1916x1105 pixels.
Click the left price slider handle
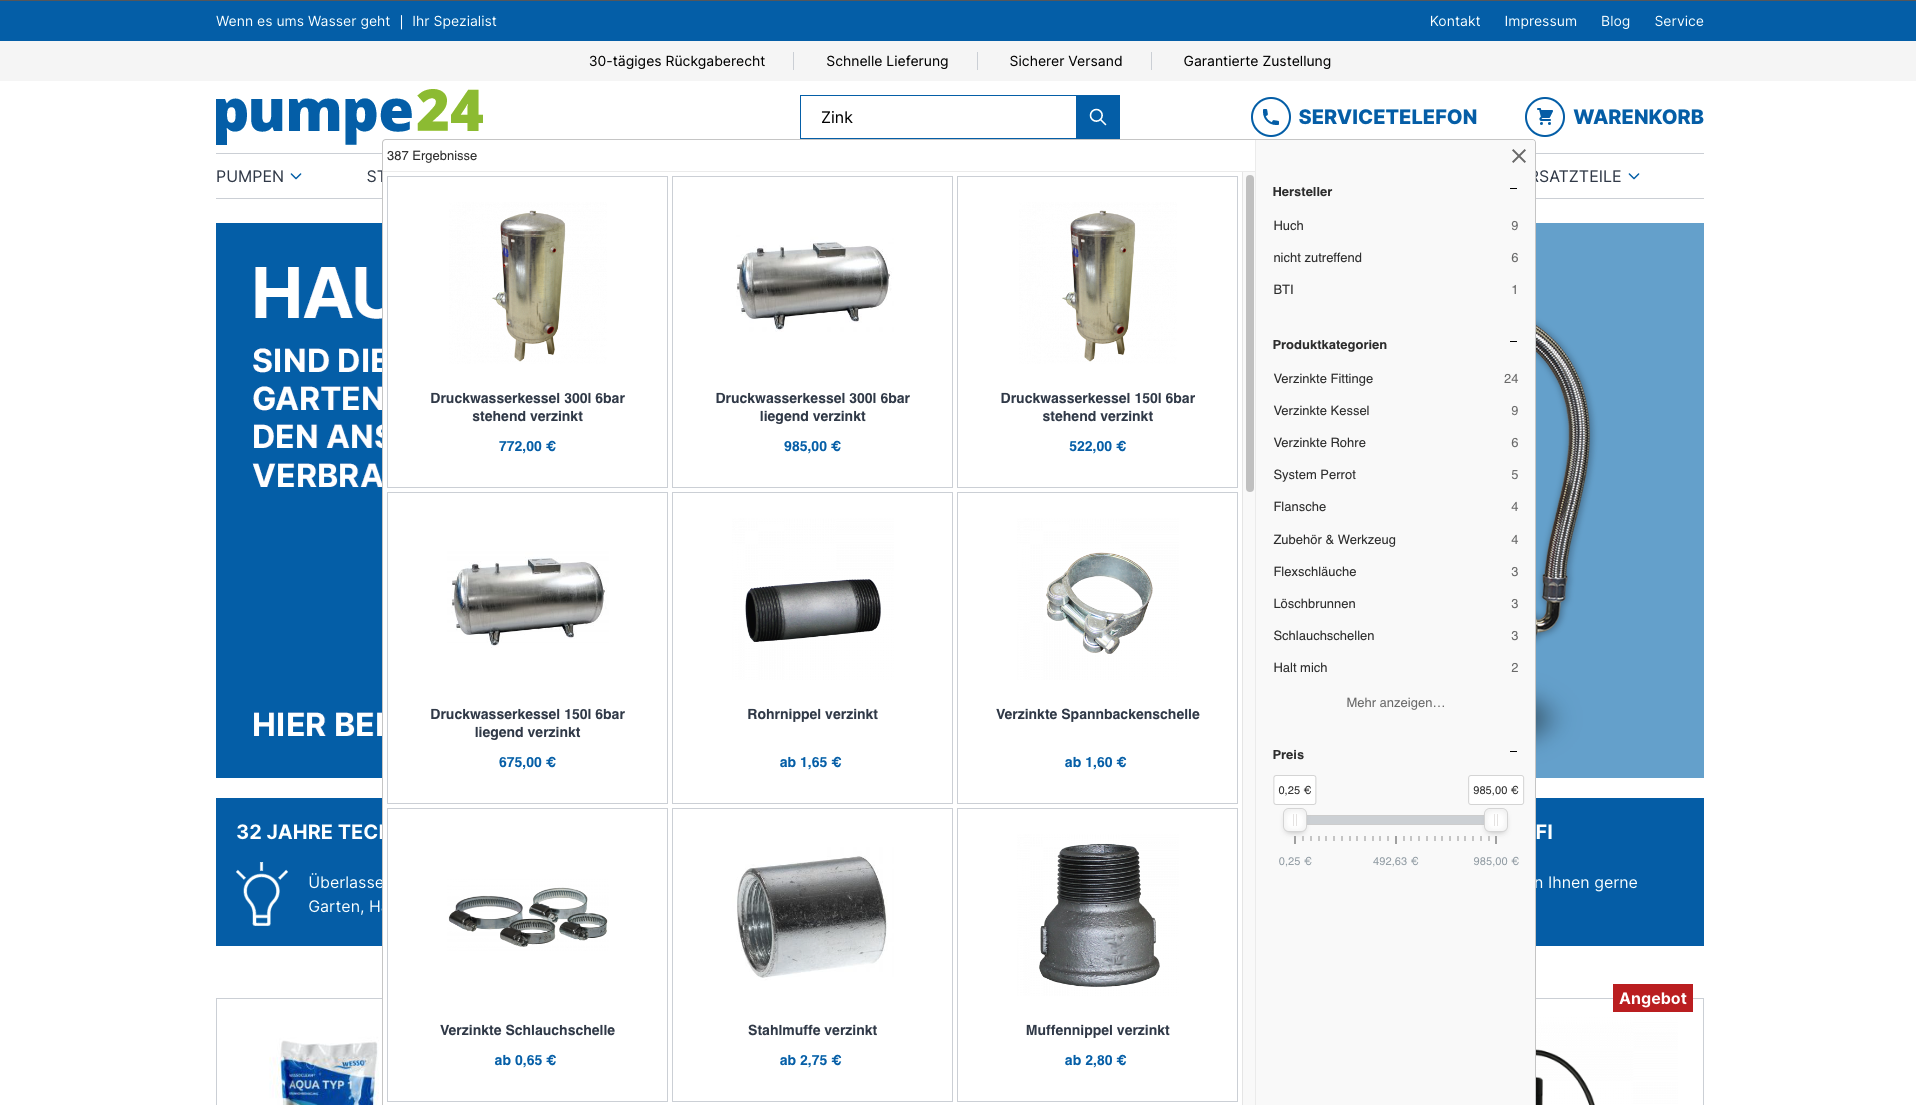point(1296,819)
